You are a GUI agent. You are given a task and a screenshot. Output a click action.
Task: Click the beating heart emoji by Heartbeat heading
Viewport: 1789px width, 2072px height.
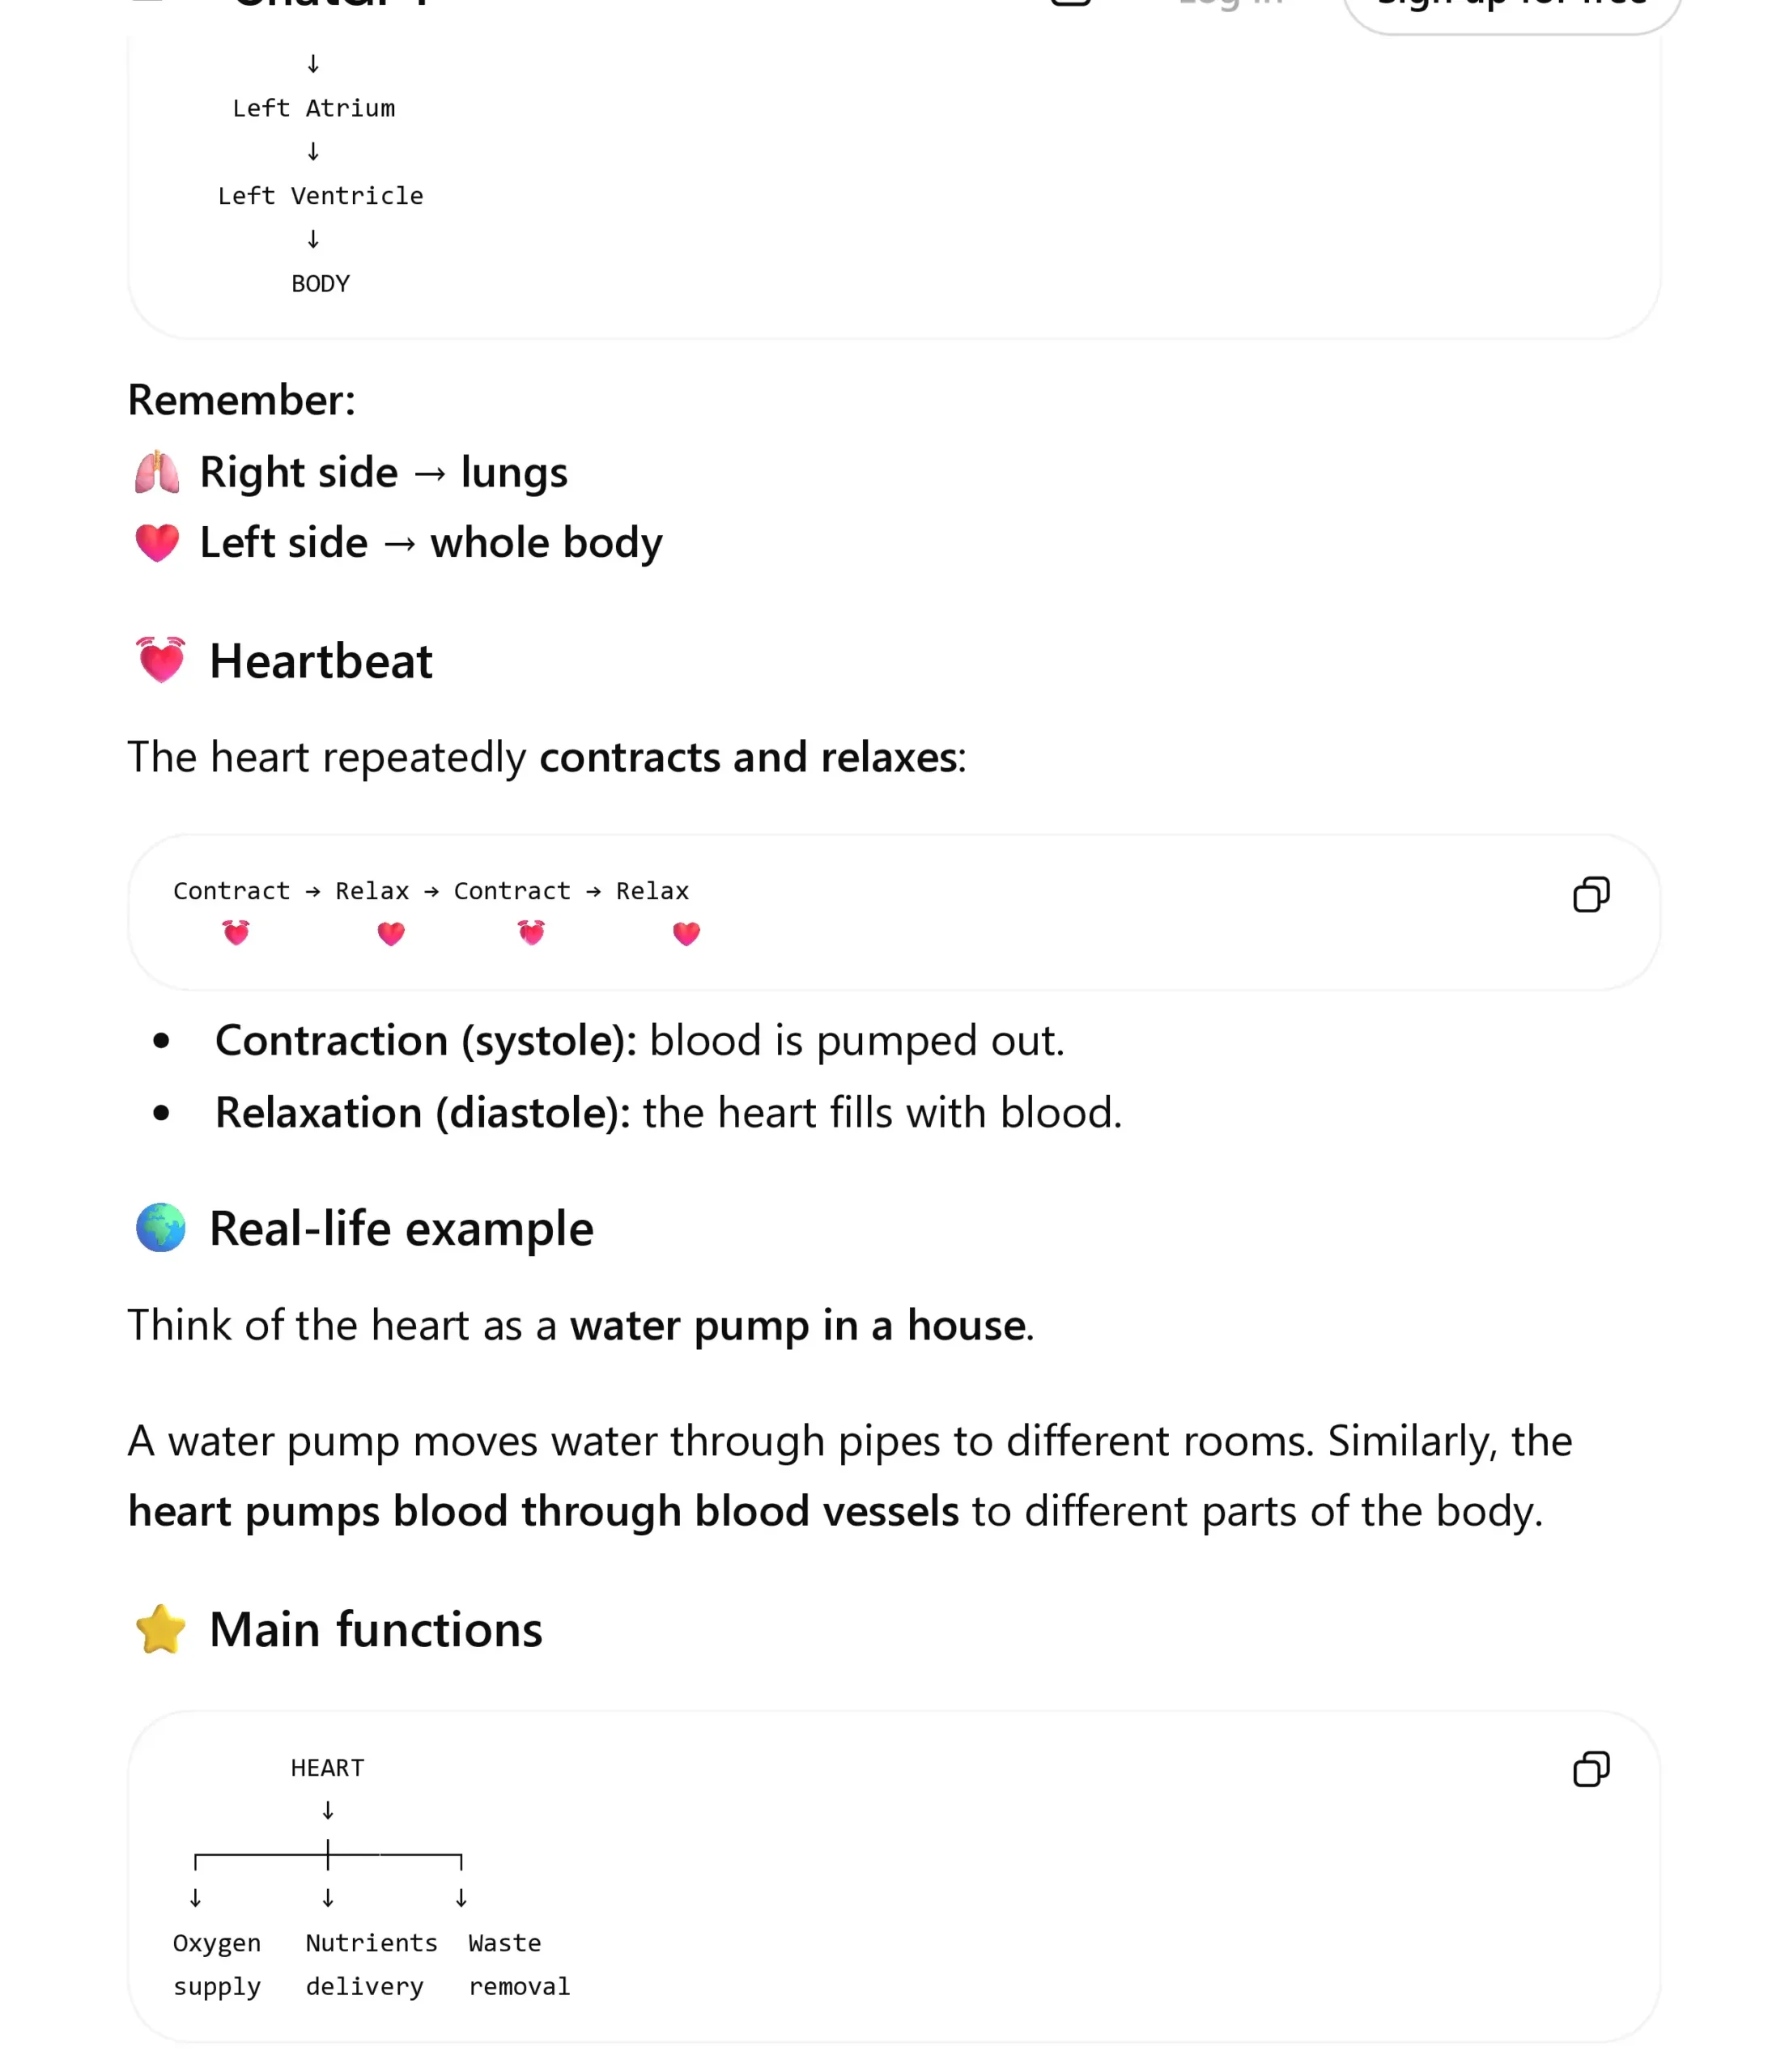160,660
